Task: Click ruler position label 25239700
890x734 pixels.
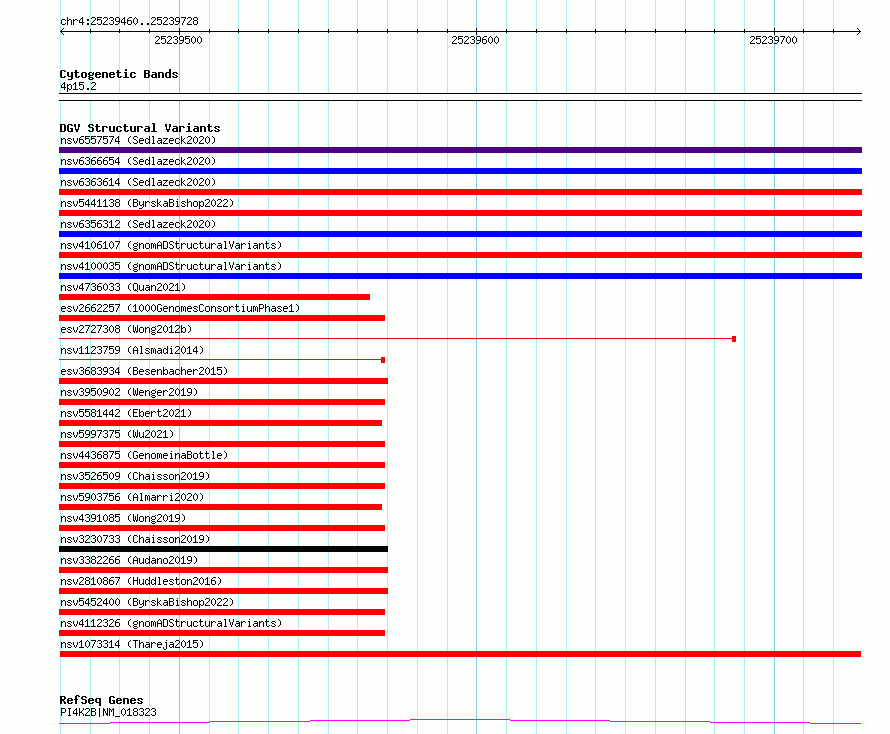Action: (x=773, y=40)
